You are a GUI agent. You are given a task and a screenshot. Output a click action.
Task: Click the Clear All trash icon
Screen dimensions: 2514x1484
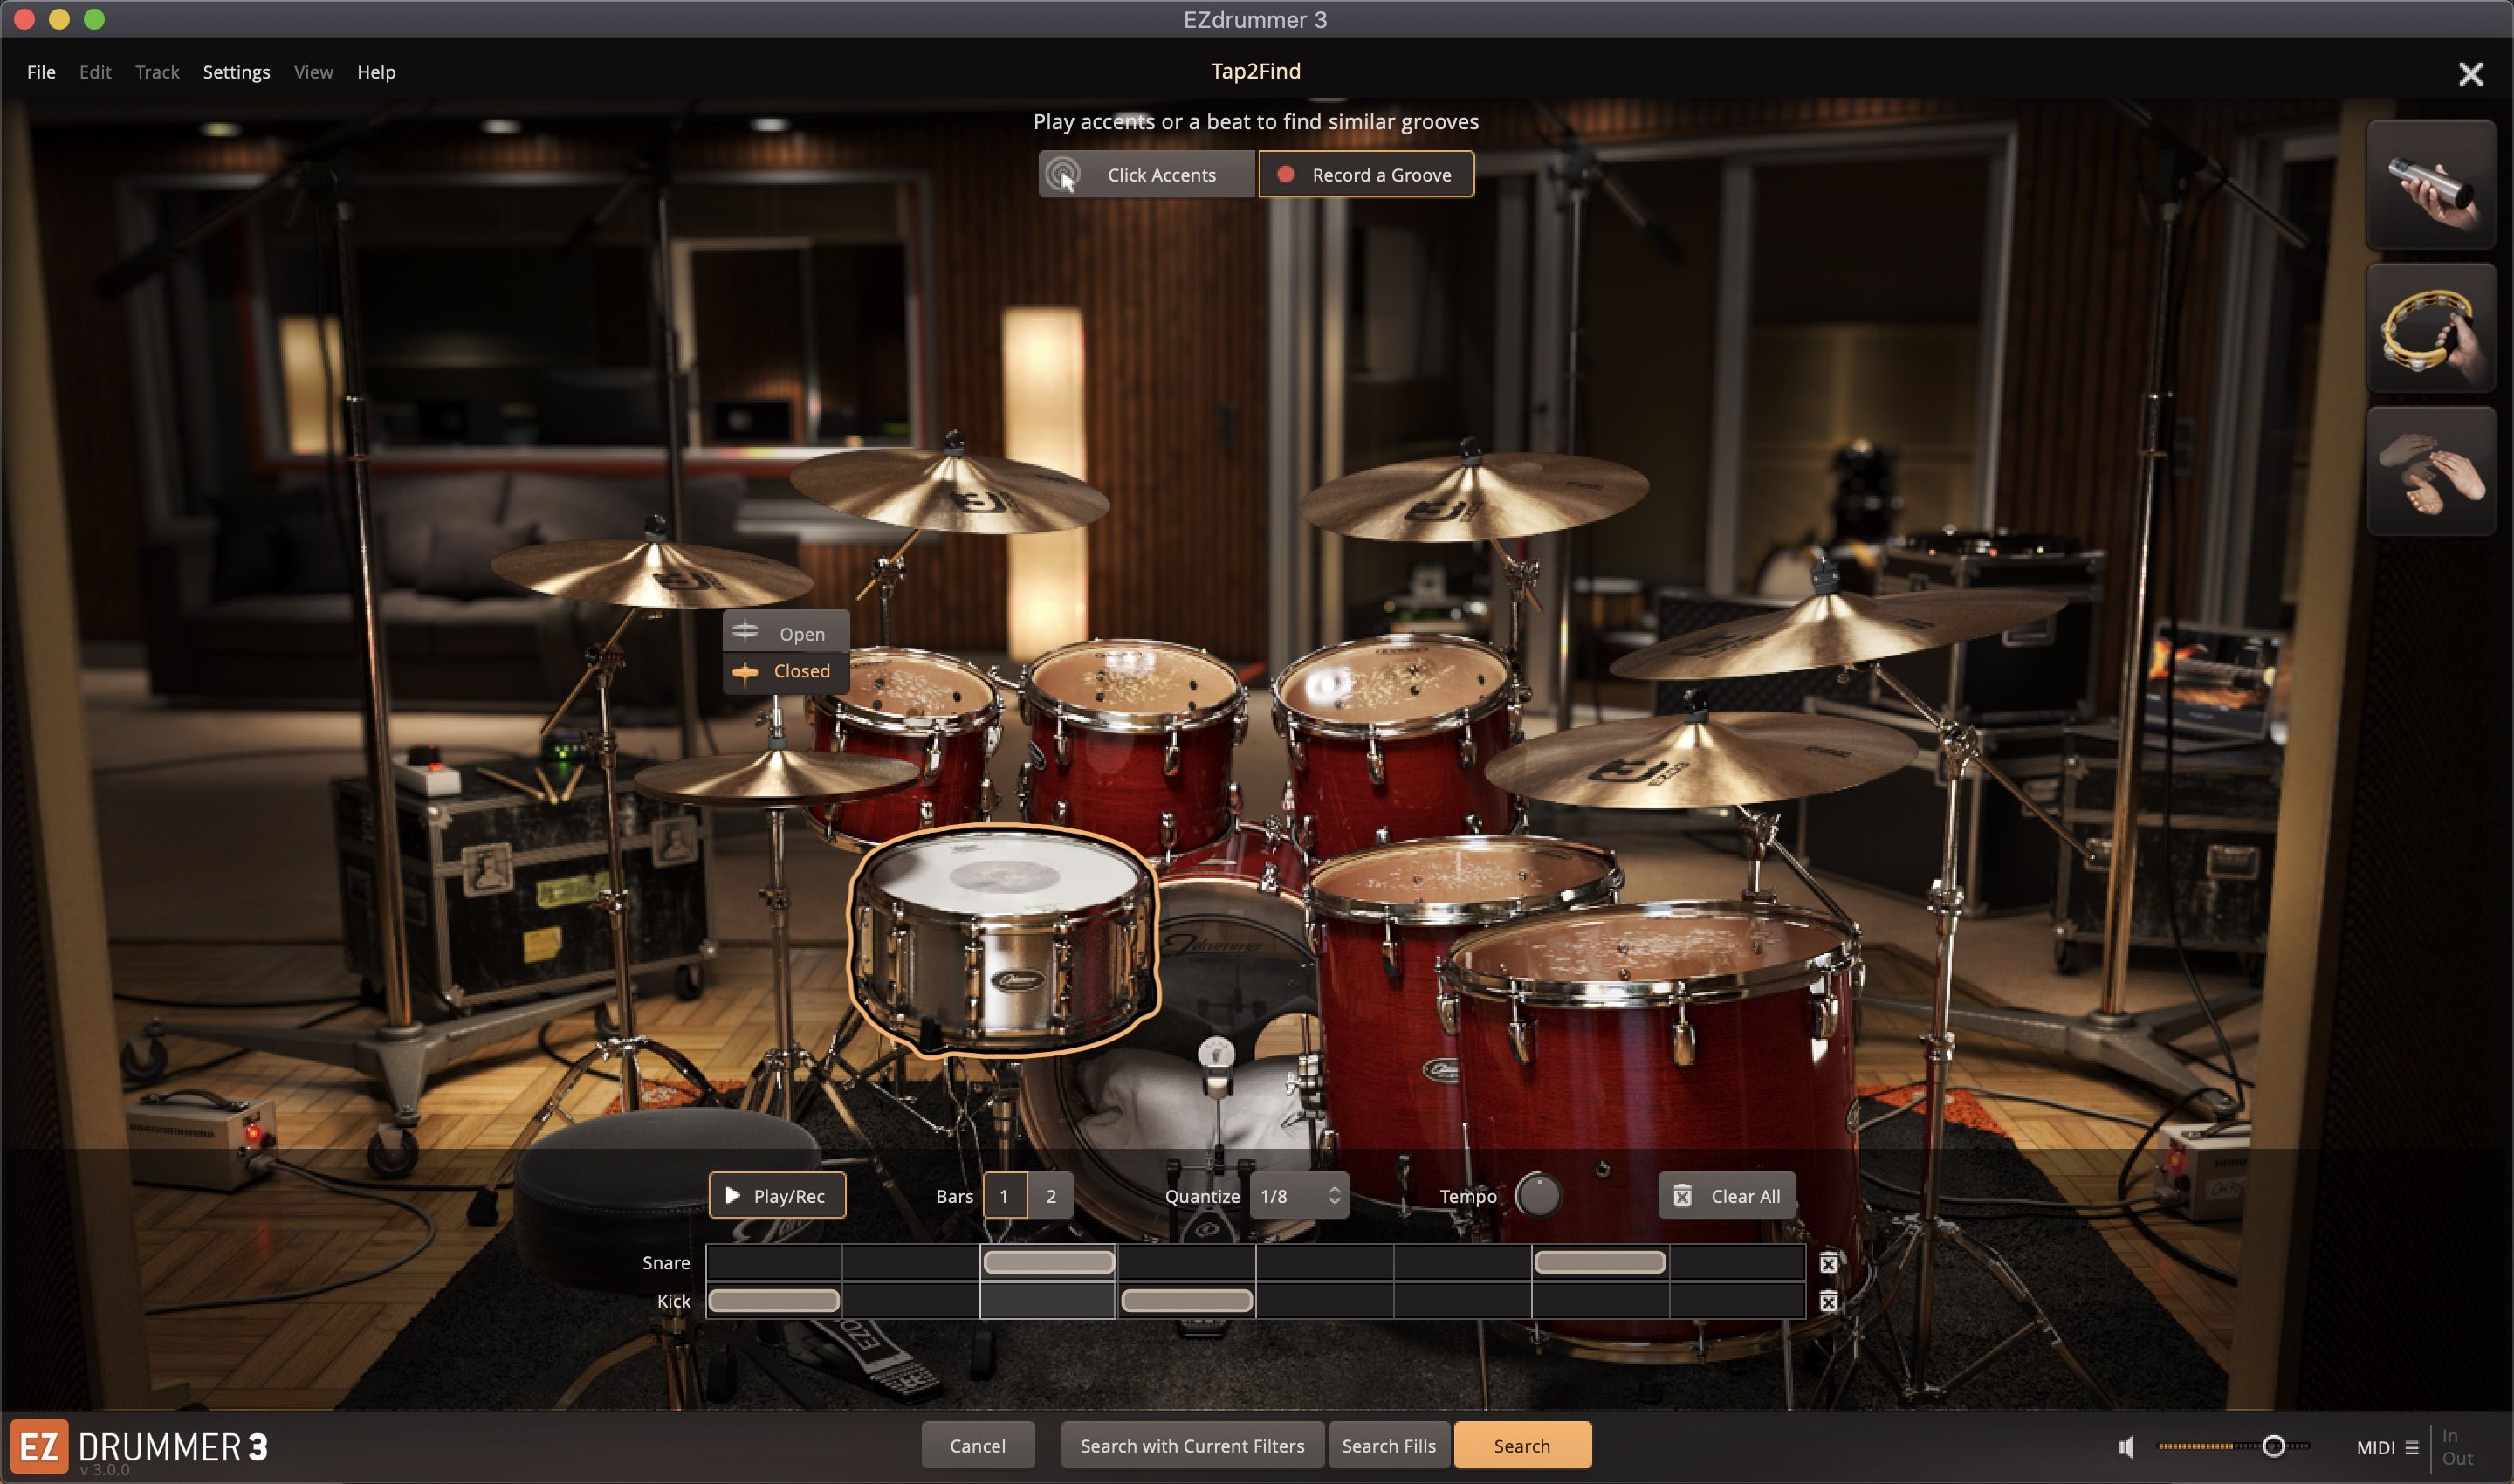point(1683,1196)
